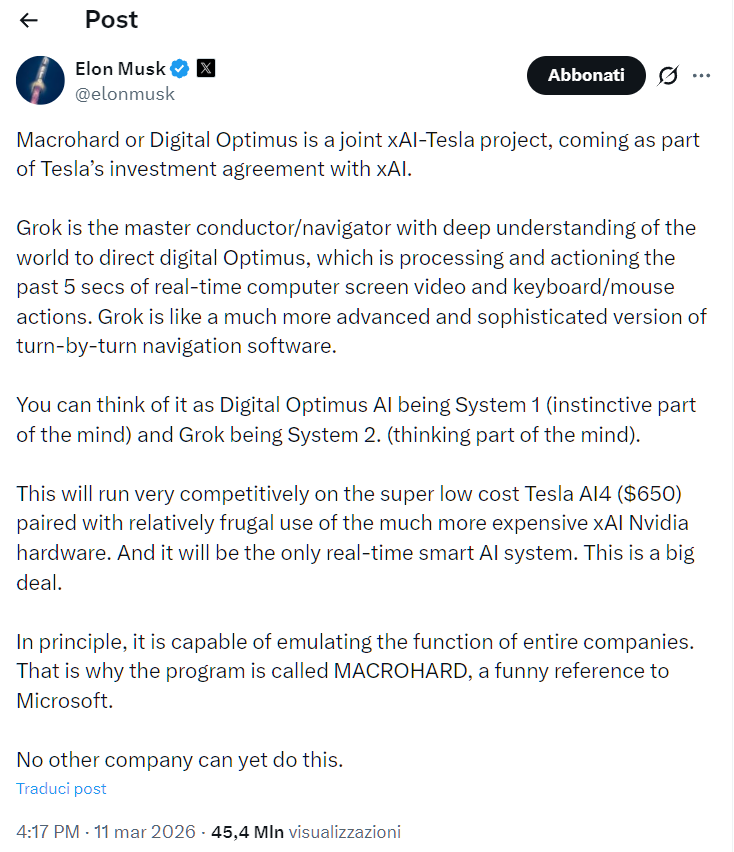Click the Elon Musk display name
This screenshot has width=734, height=852.
(x=120, y=69)
